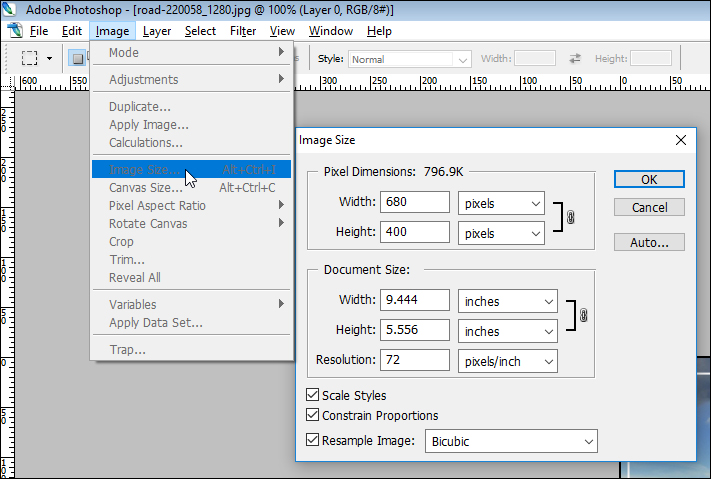Choose Canvas Size menu item
The image size is (711, 479).
point(191,187)
